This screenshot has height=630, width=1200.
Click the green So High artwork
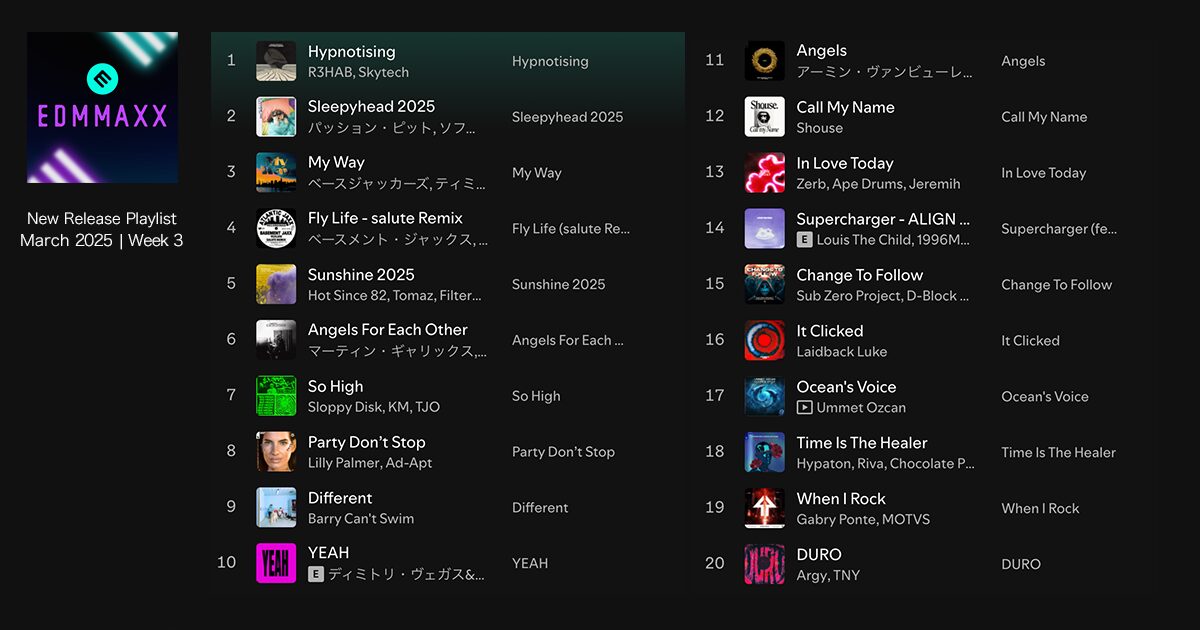276,396
